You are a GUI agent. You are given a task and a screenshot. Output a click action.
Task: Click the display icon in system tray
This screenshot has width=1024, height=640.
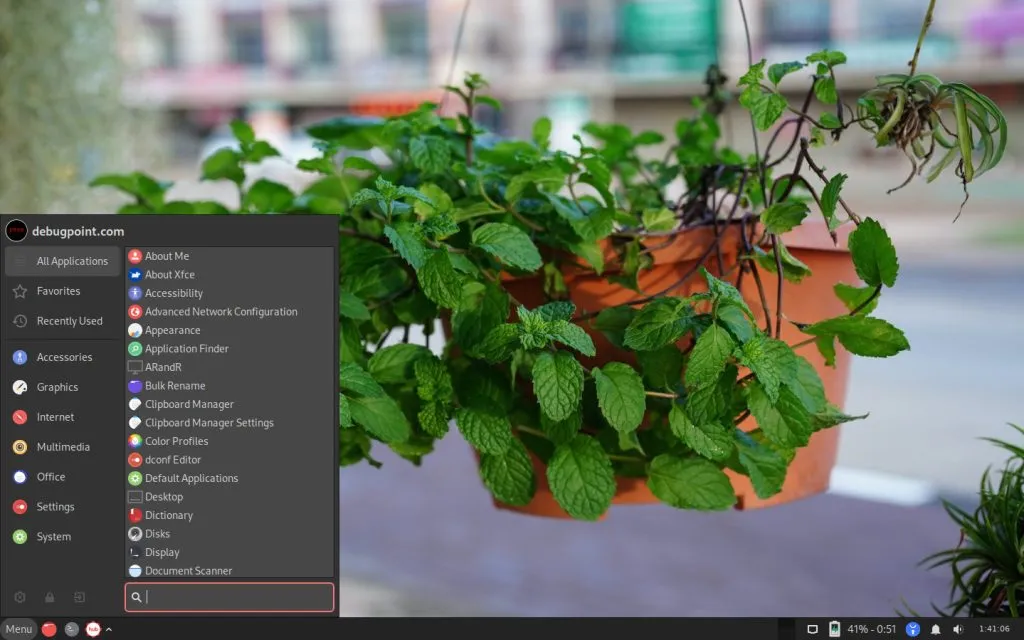812,629
